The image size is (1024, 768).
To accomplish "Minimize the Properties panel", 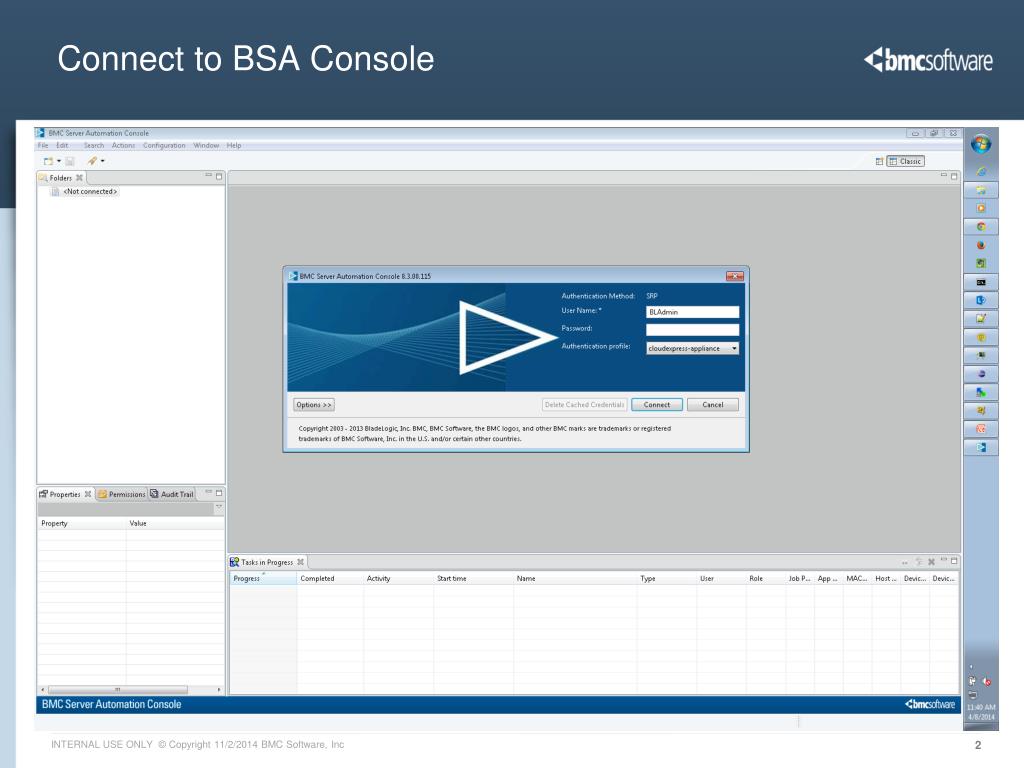I will (x=209, y=492).
